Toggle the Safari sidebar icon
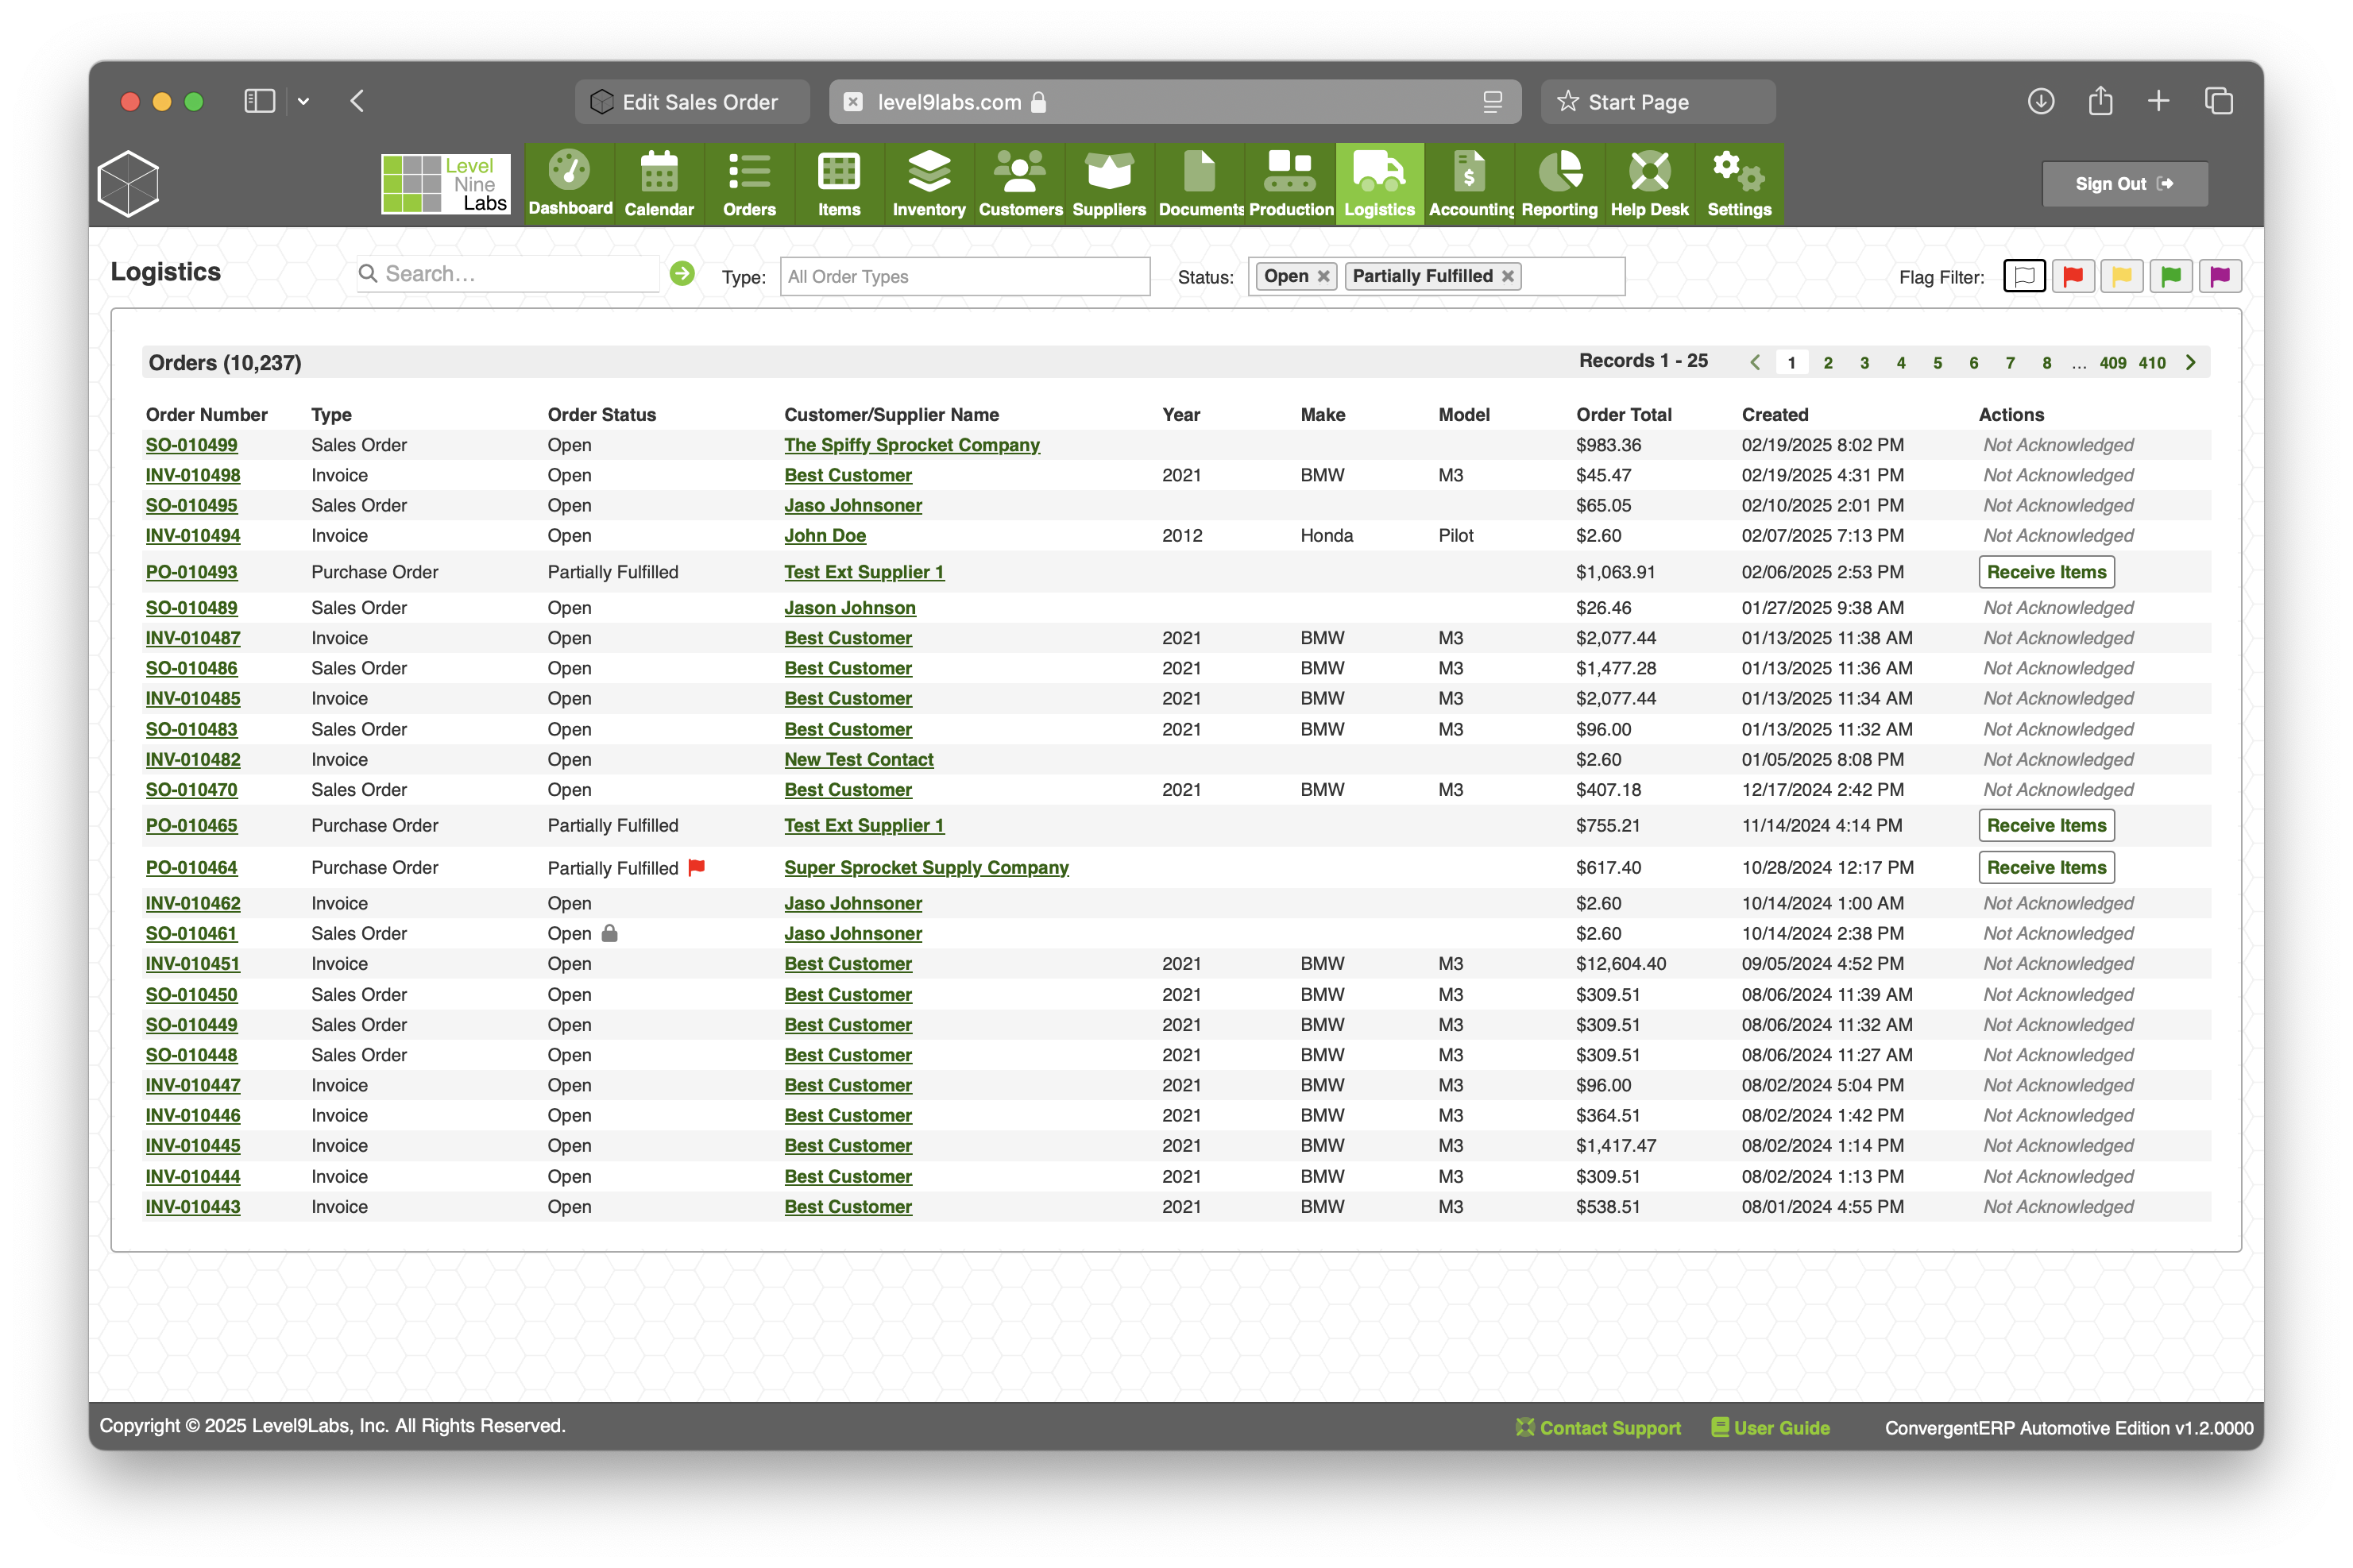 [x=259, y=101]
